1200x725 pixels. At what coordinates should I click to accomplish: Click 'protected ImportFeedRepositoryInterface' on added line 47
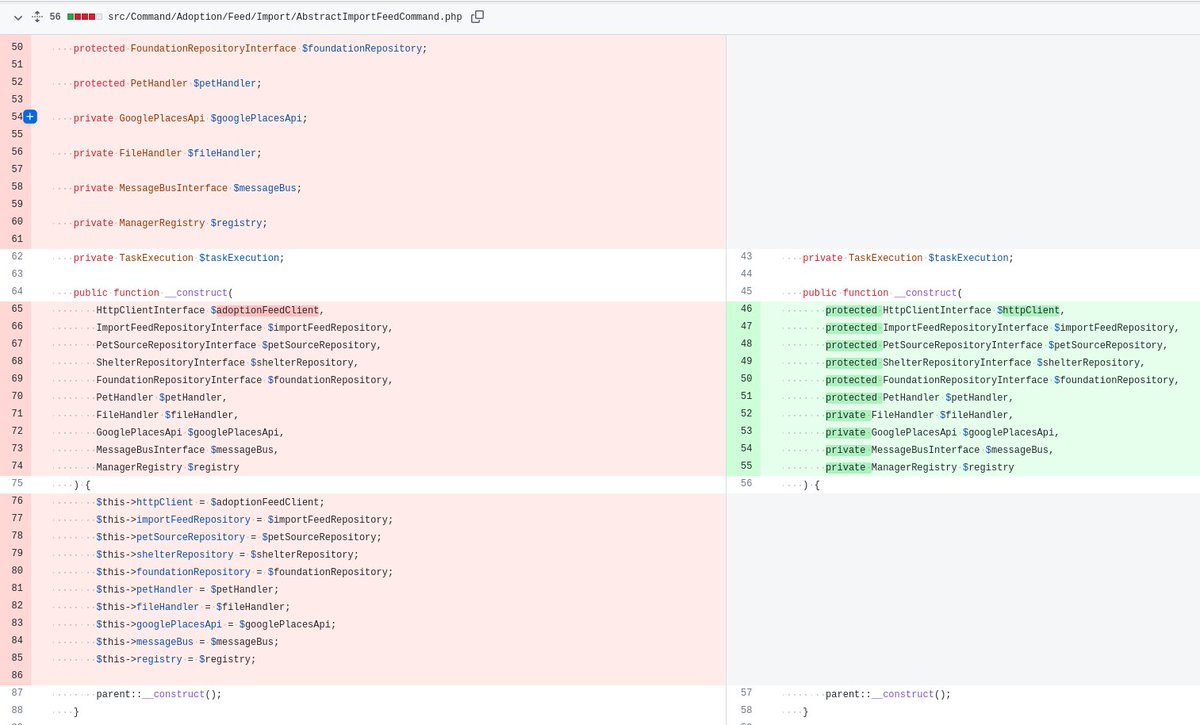tap(936, 328)
